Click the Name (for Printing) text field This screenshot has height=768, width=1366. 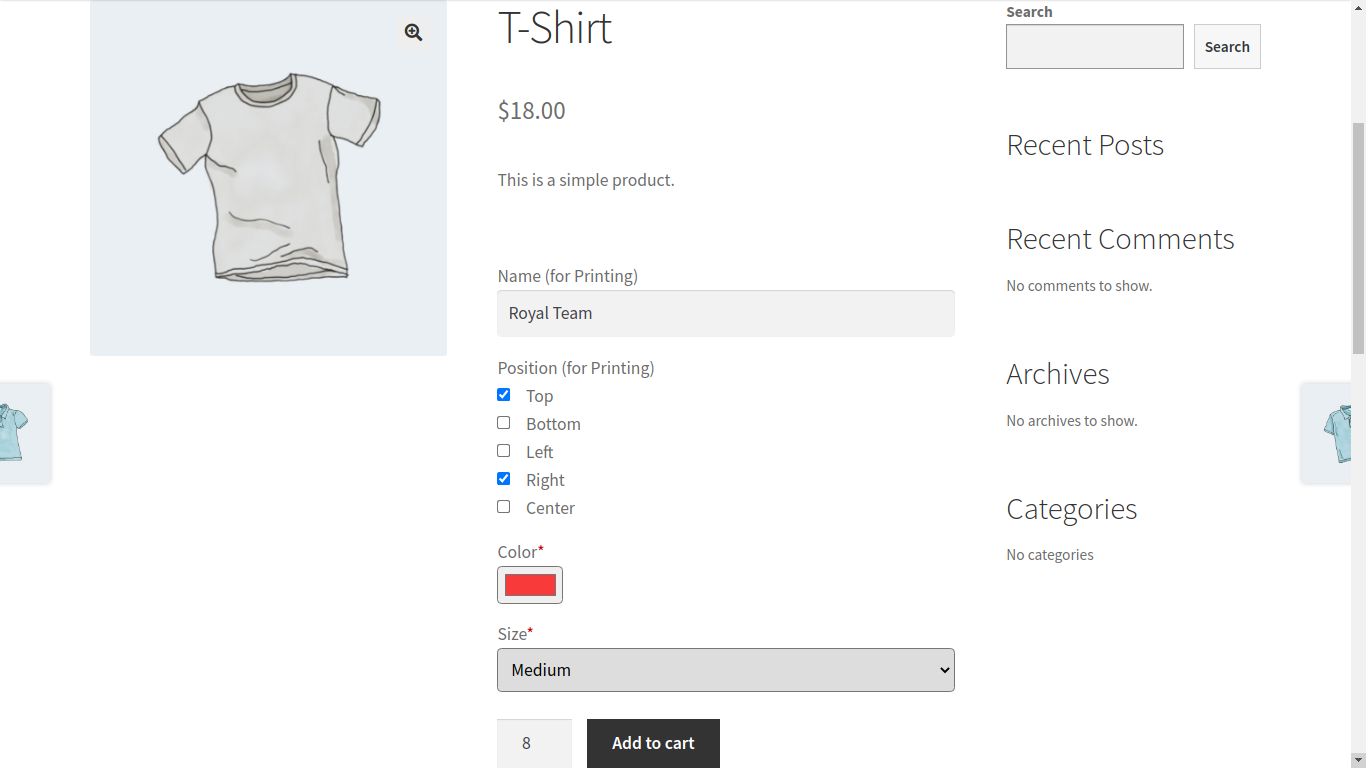click(725, 313)
